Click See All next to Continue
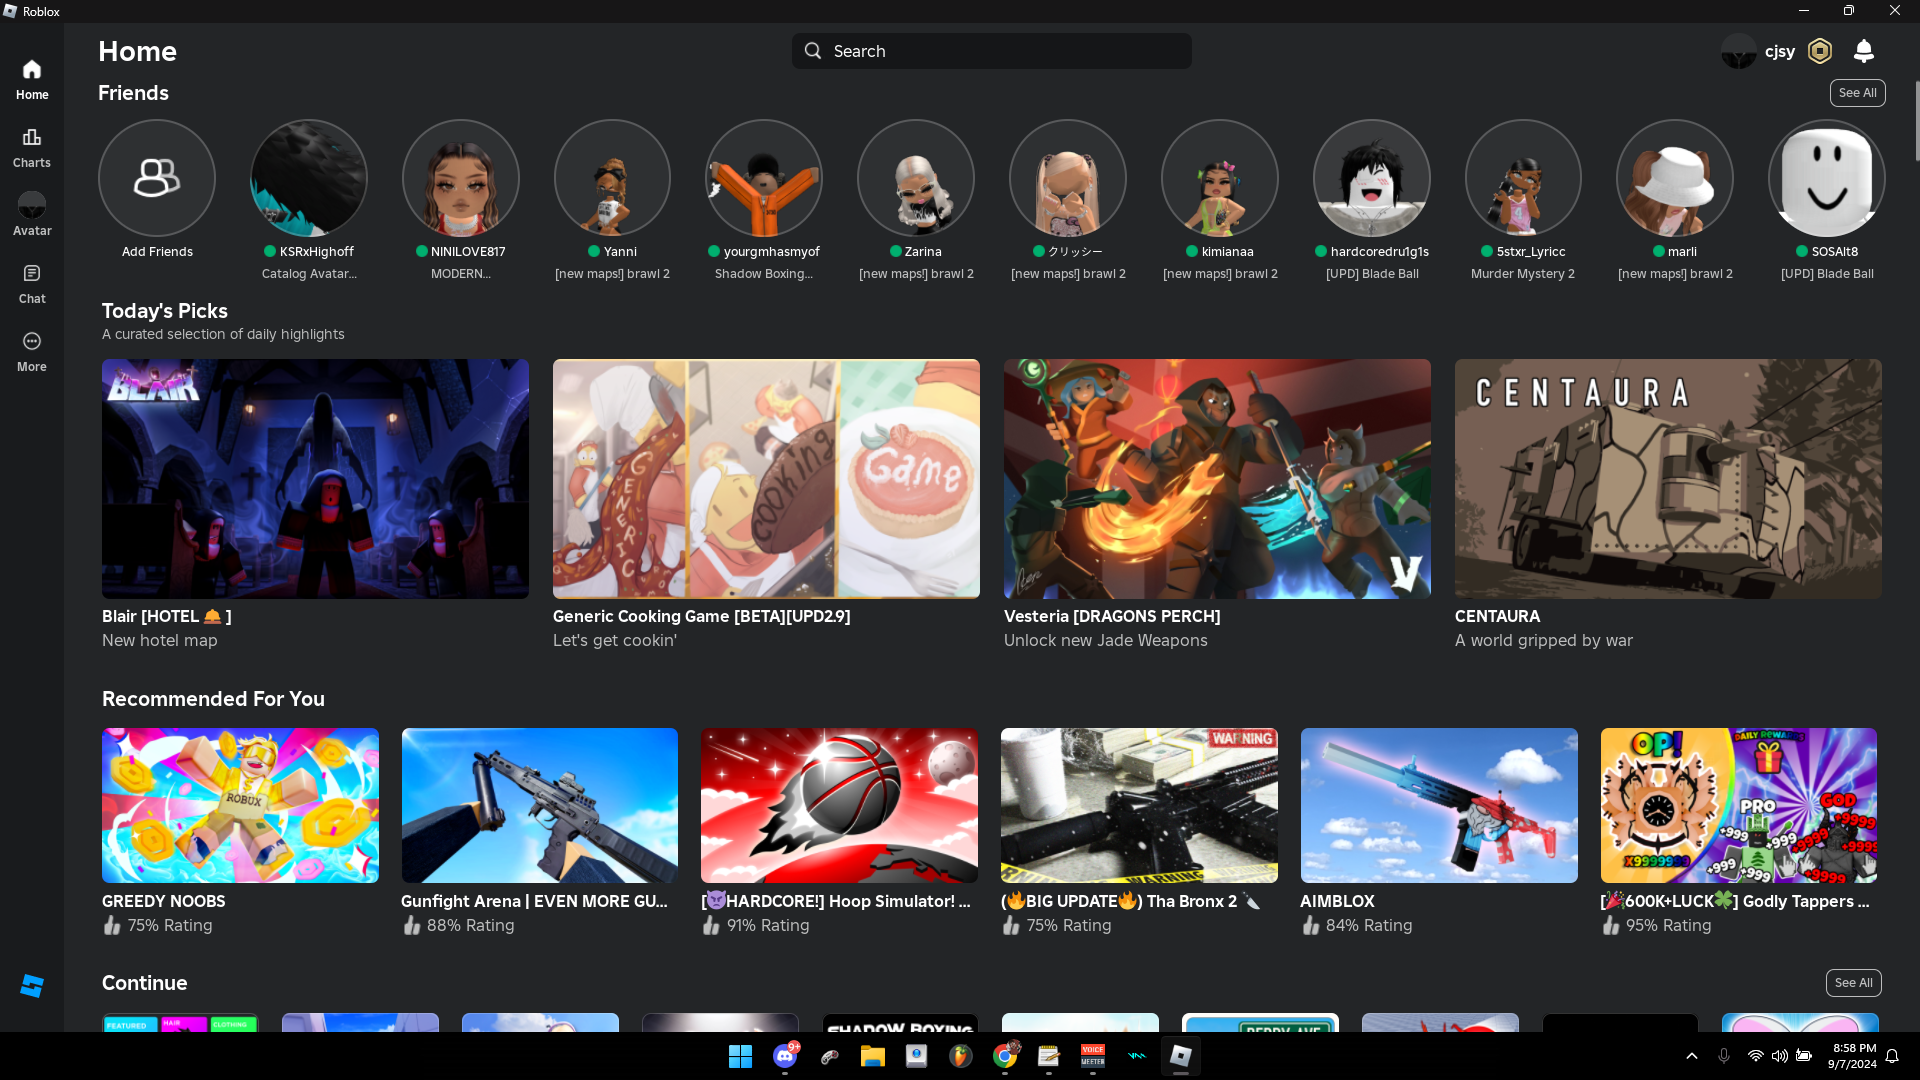This screenshot has width=1920, height=1080. pyautogui.click(x=1853, y=983)
